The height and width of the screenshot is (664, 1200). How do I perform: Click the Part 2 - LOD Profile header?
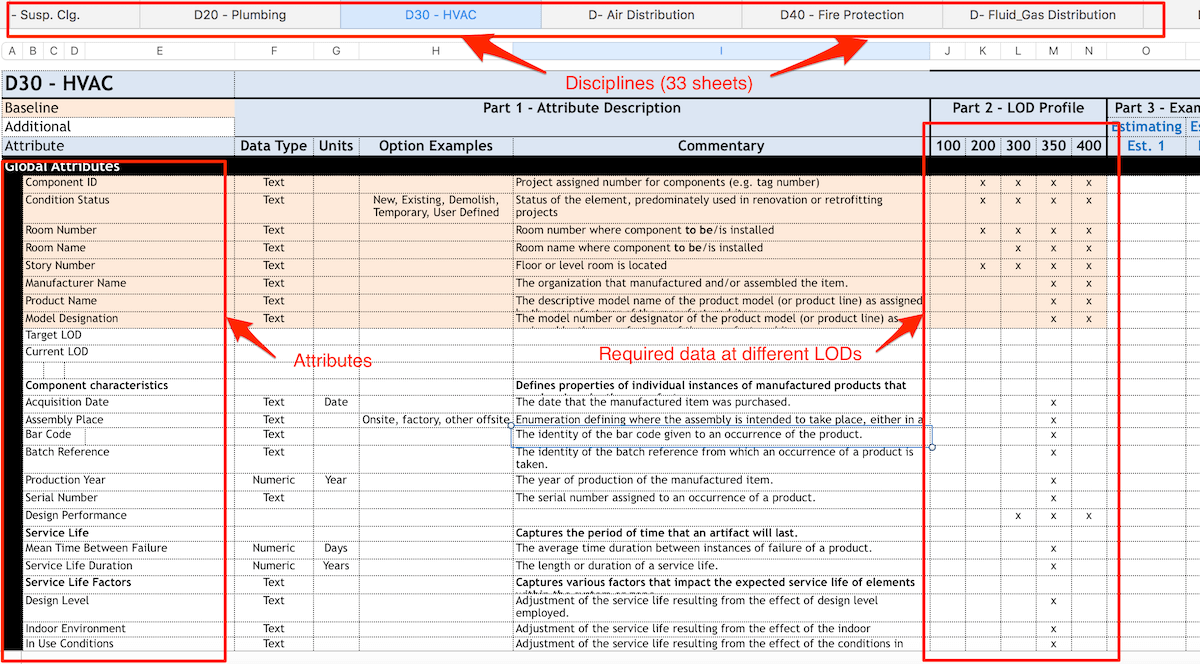(x=1018, y=108)
